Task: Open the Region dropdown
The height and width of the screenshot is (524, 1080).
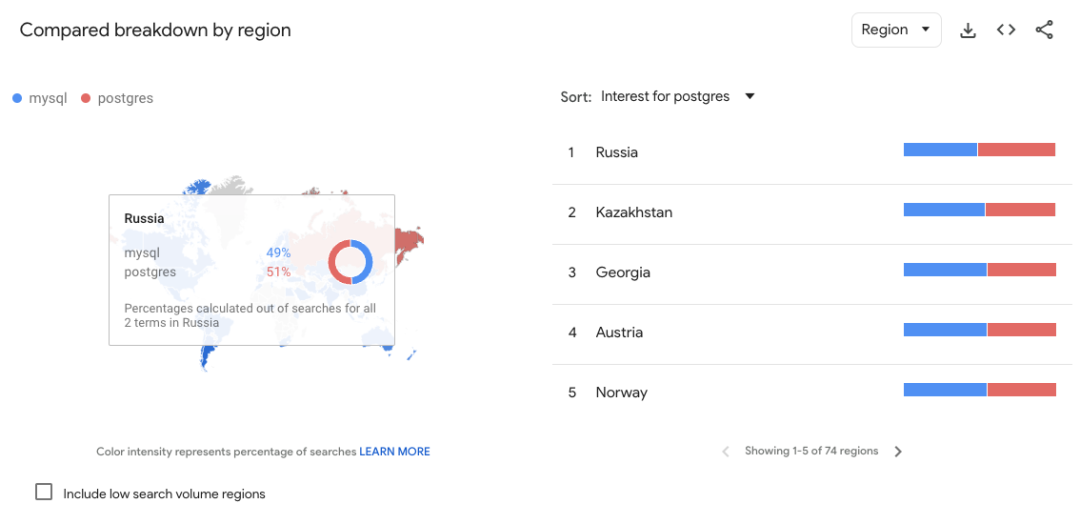Action: (x=896, y=30)
